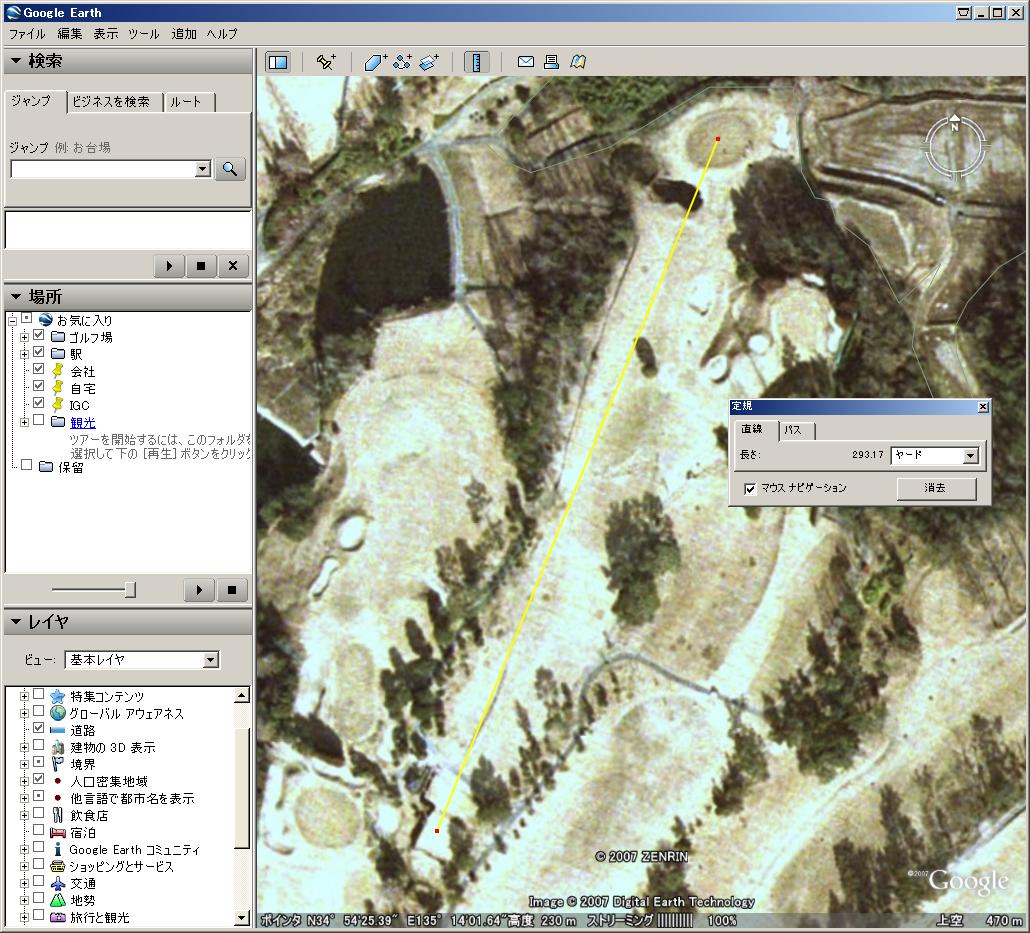Click the add image overlay icon

[x=429, y=62]
